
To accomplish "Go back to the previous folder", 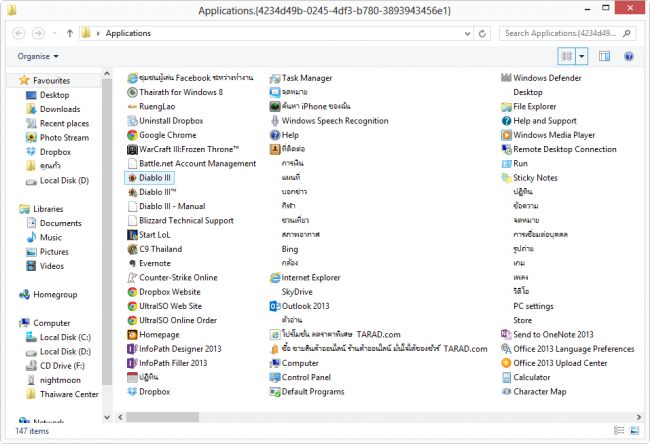I will click(19, 33).
